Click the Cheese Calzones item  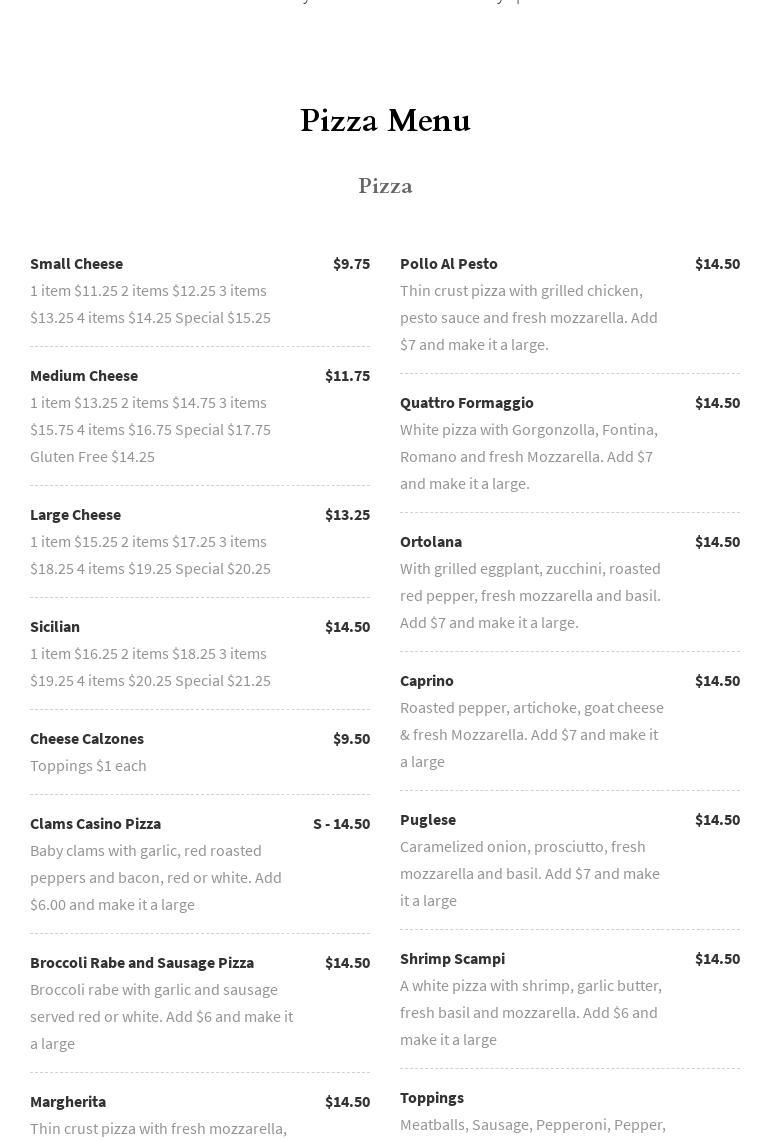pyautogui.click(x=87, y=739)
